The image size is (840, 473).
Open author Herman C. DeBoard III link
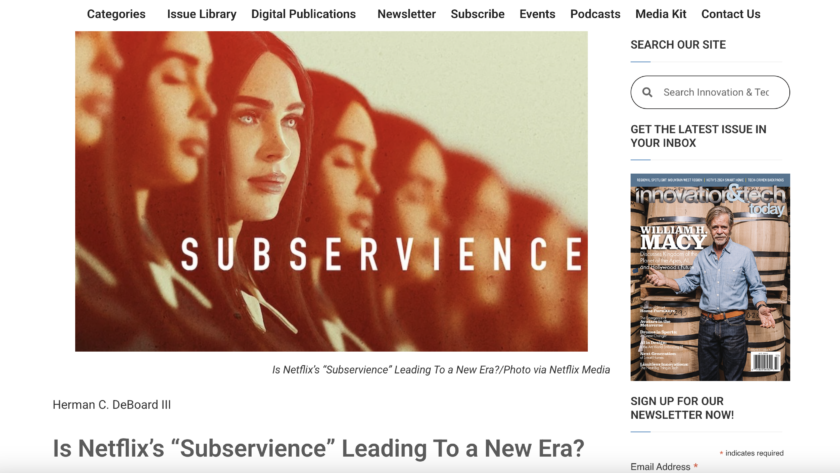point(111,405)
